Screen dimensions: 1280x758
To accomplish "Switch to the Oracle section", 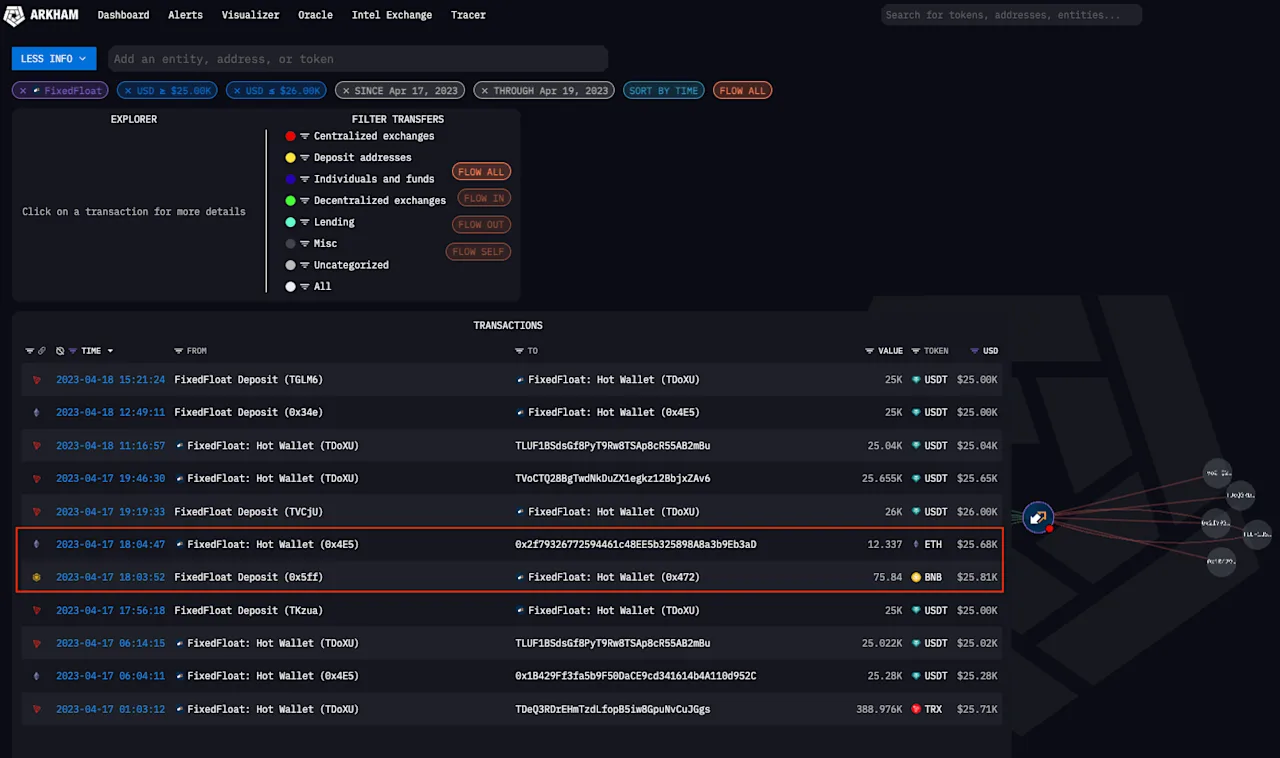I will 316,15.
